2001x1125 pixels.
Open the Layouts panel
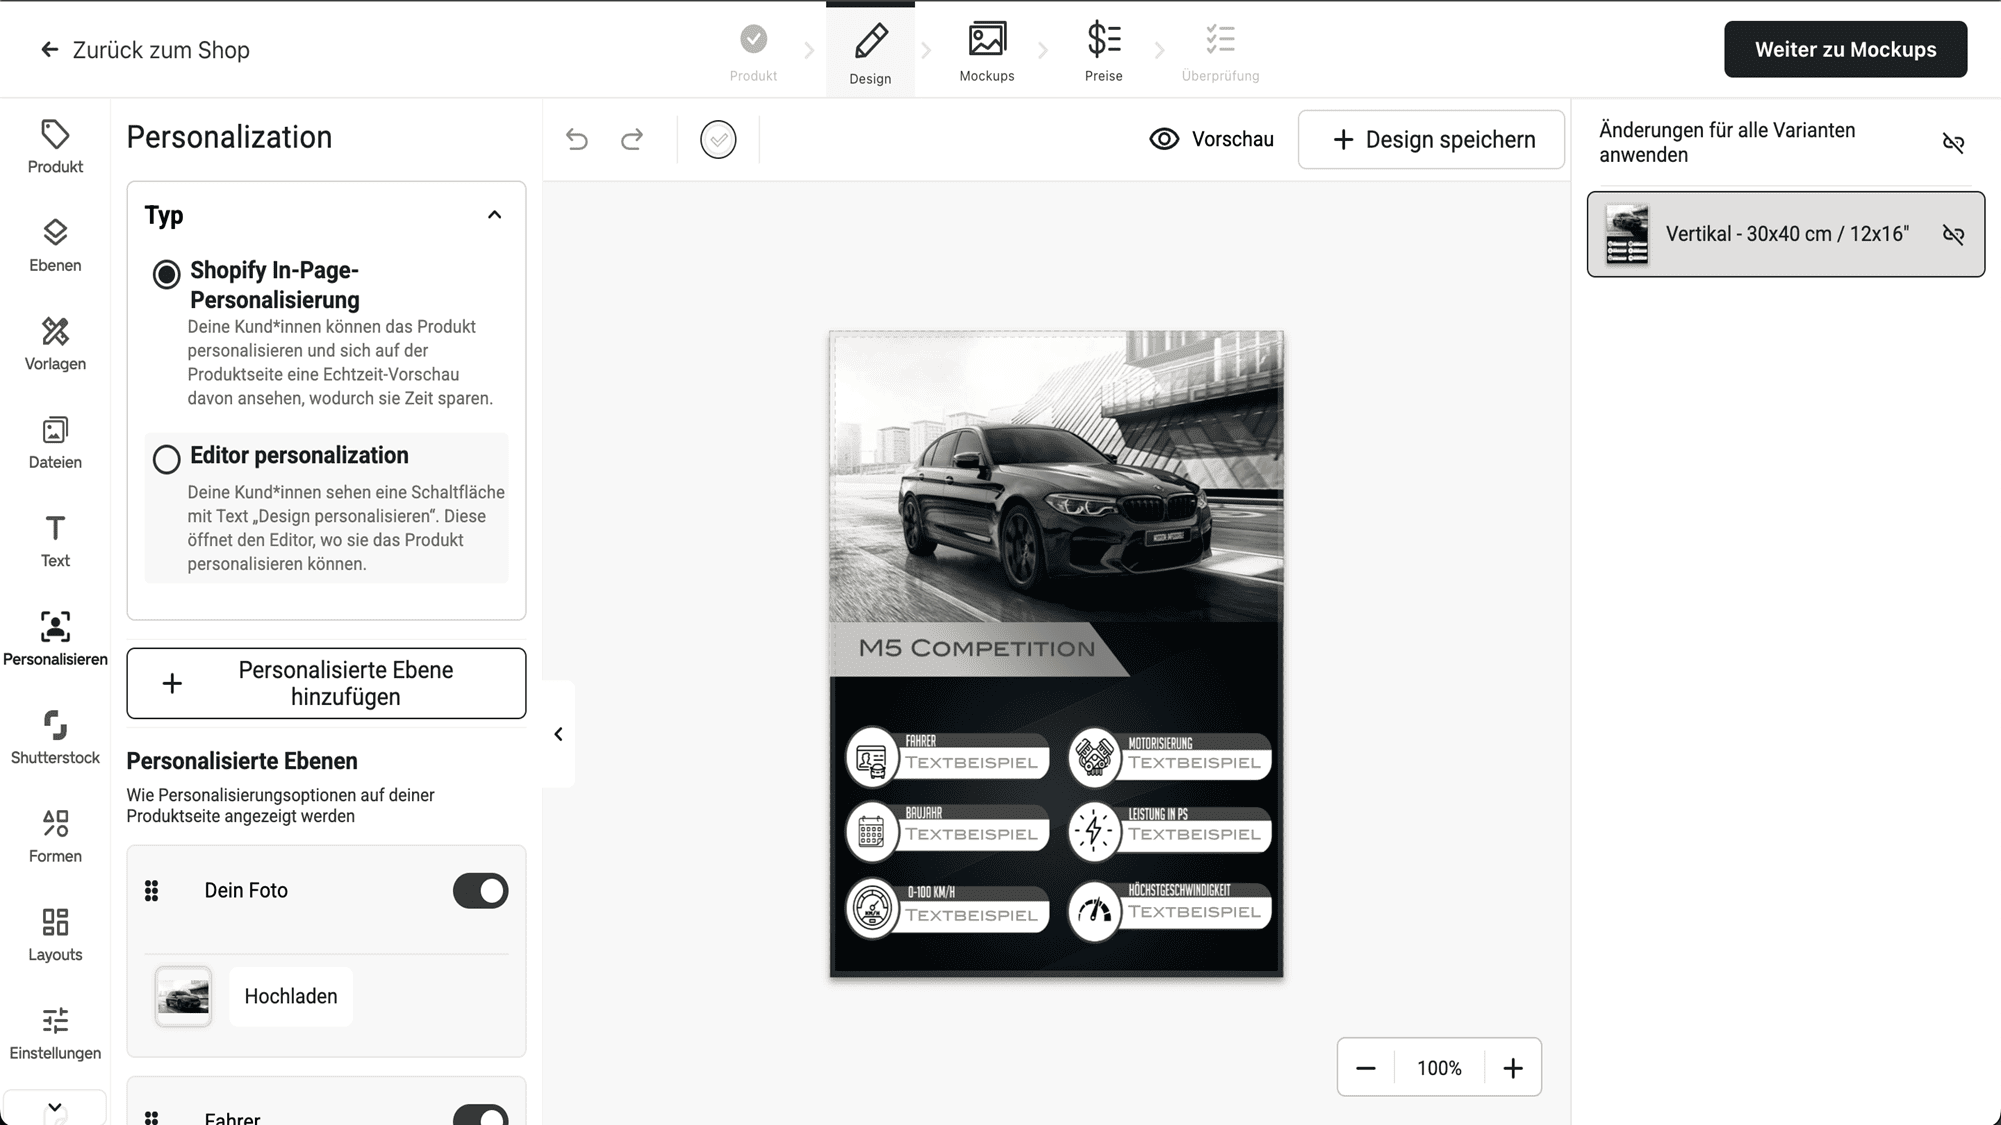[x=55, y=935]
